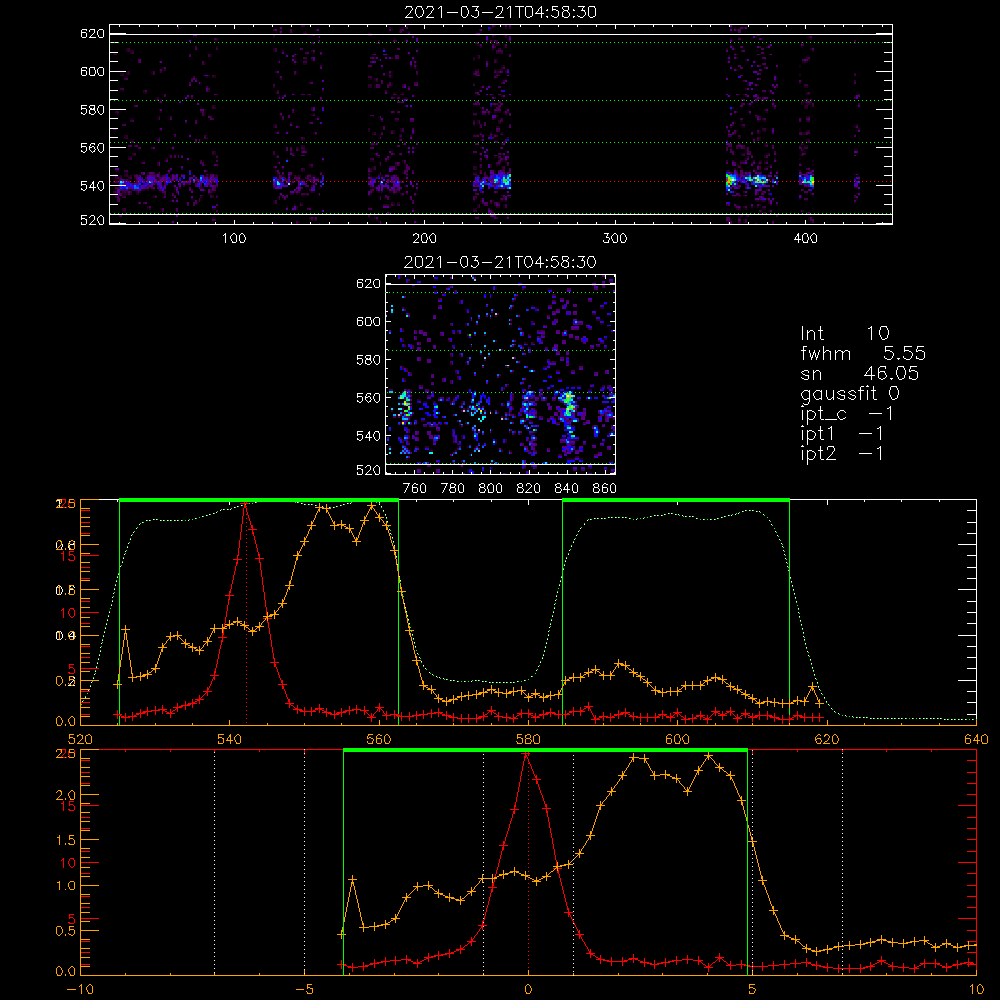Select the 'ipt2 -1' readout line
Viewport: 1000px width, 1000px height.
pos(842,453)
